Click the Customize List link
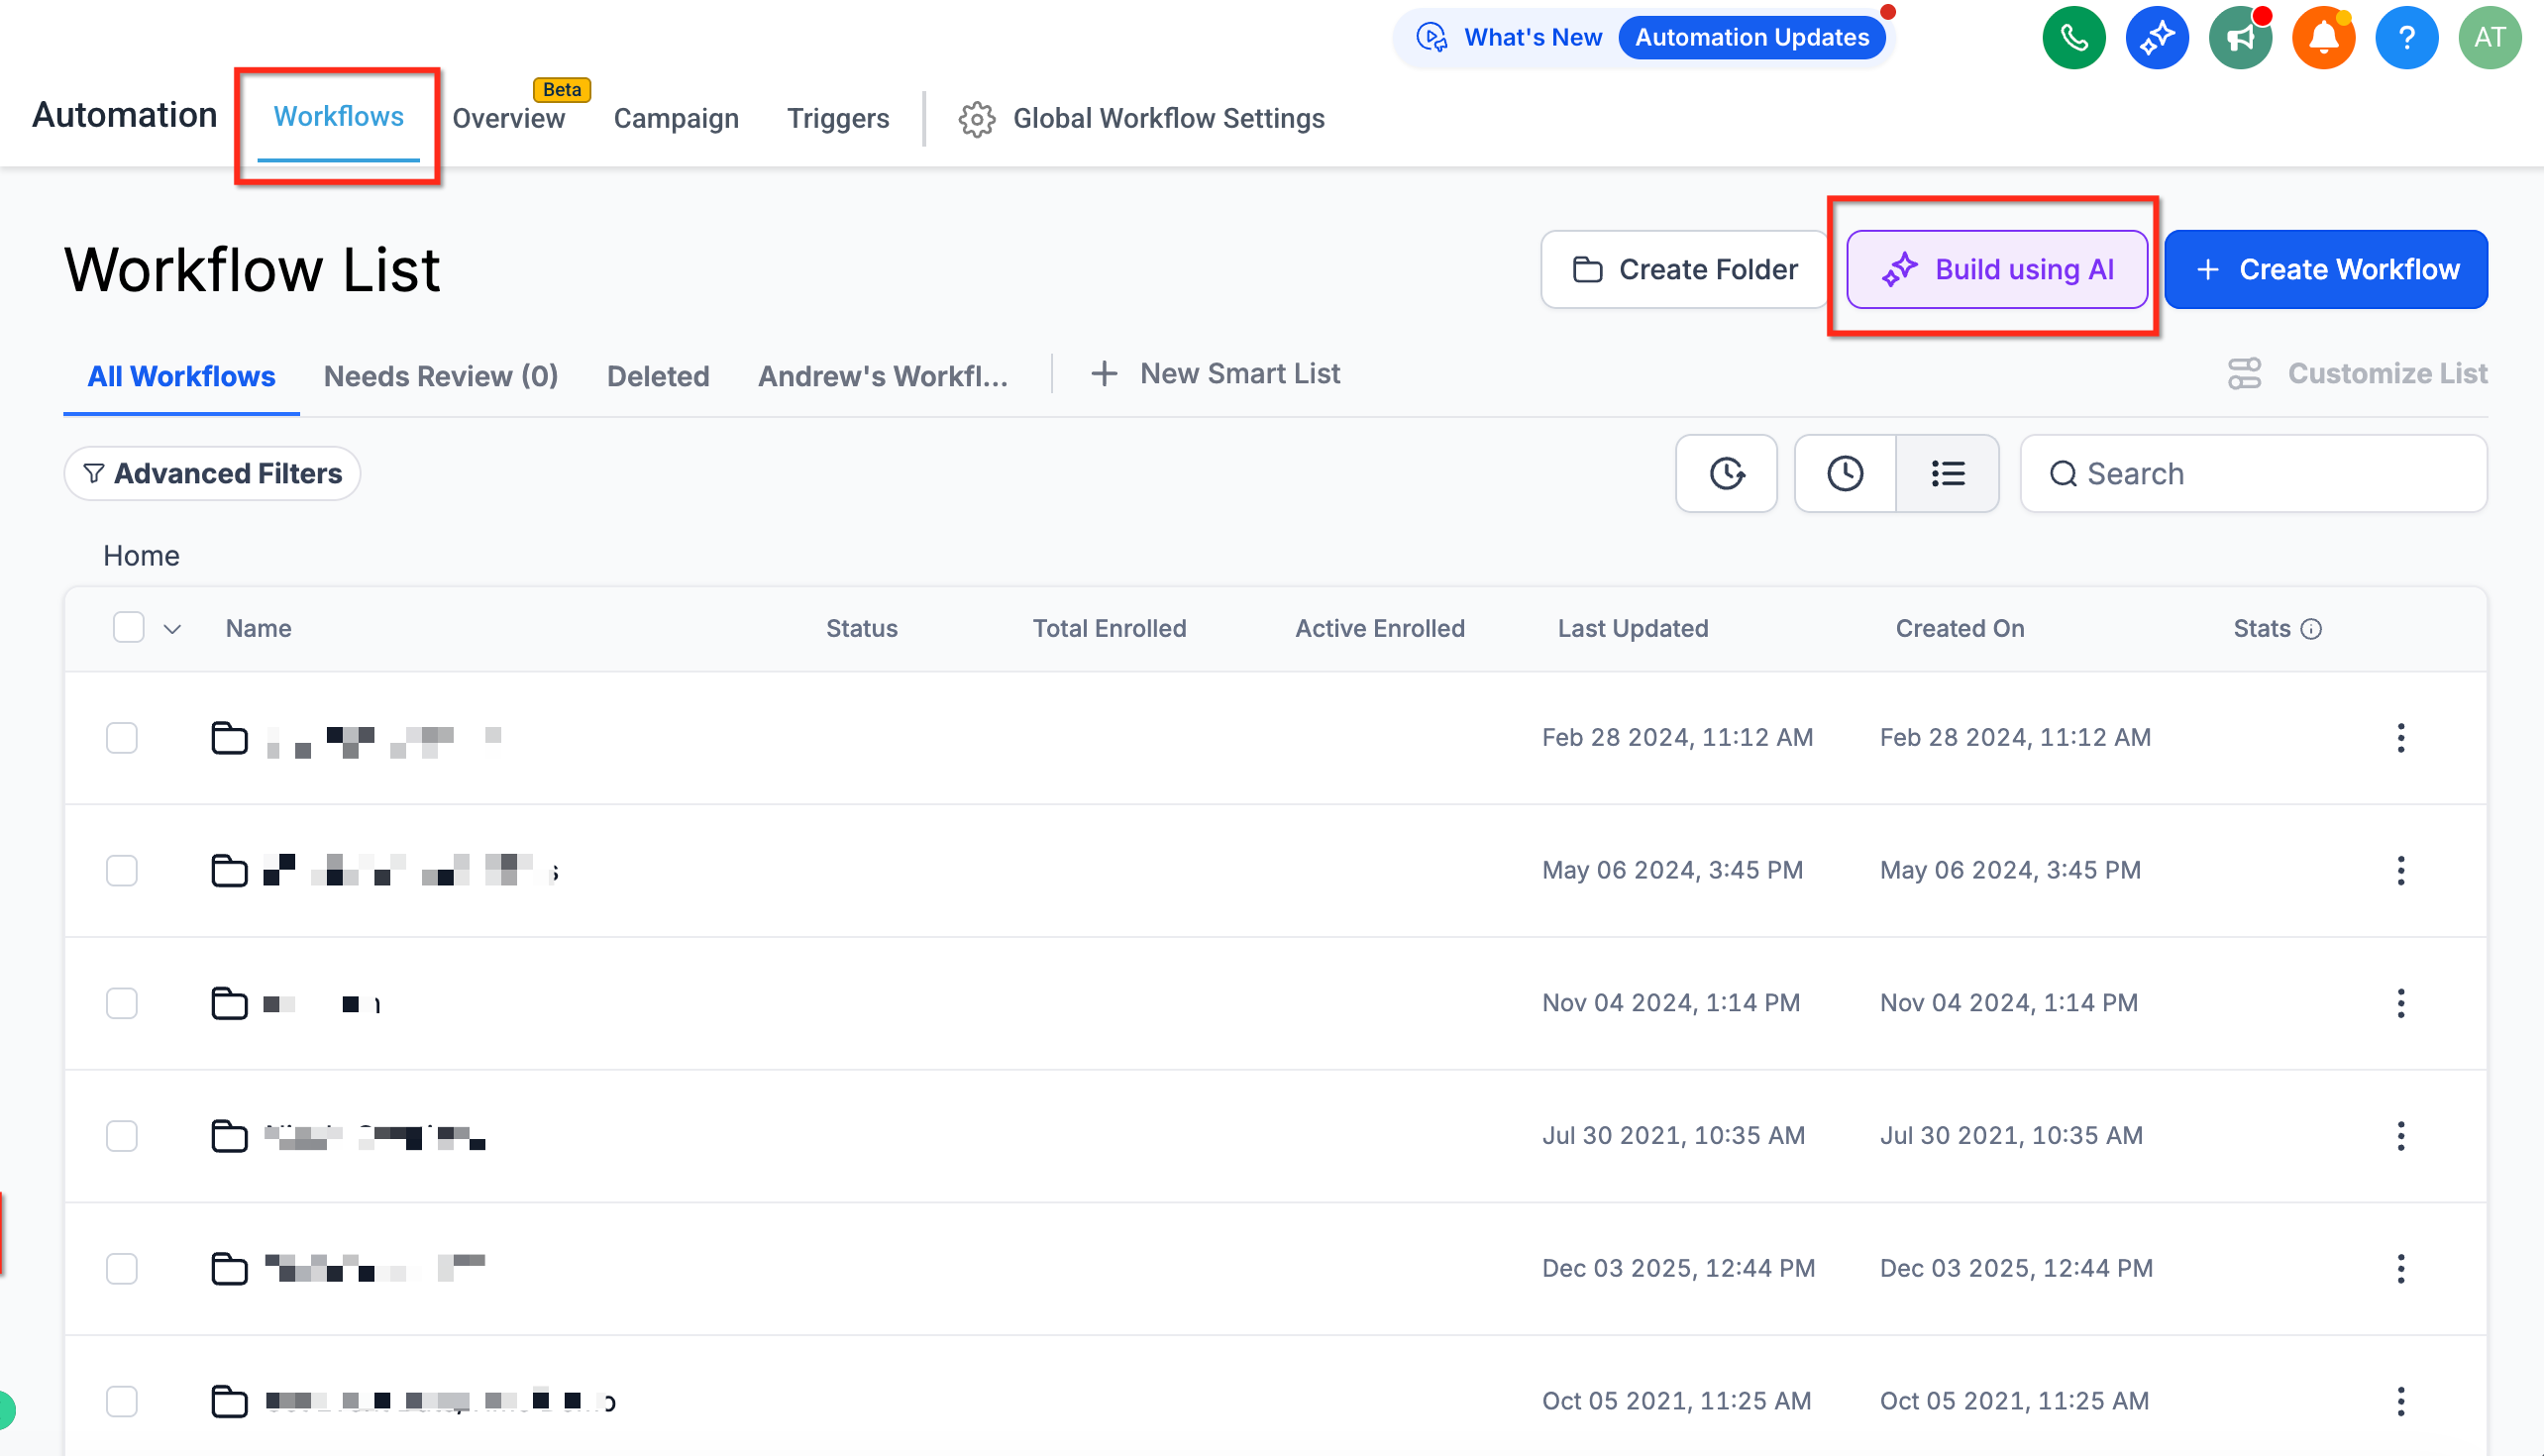 click(2387, 374)
